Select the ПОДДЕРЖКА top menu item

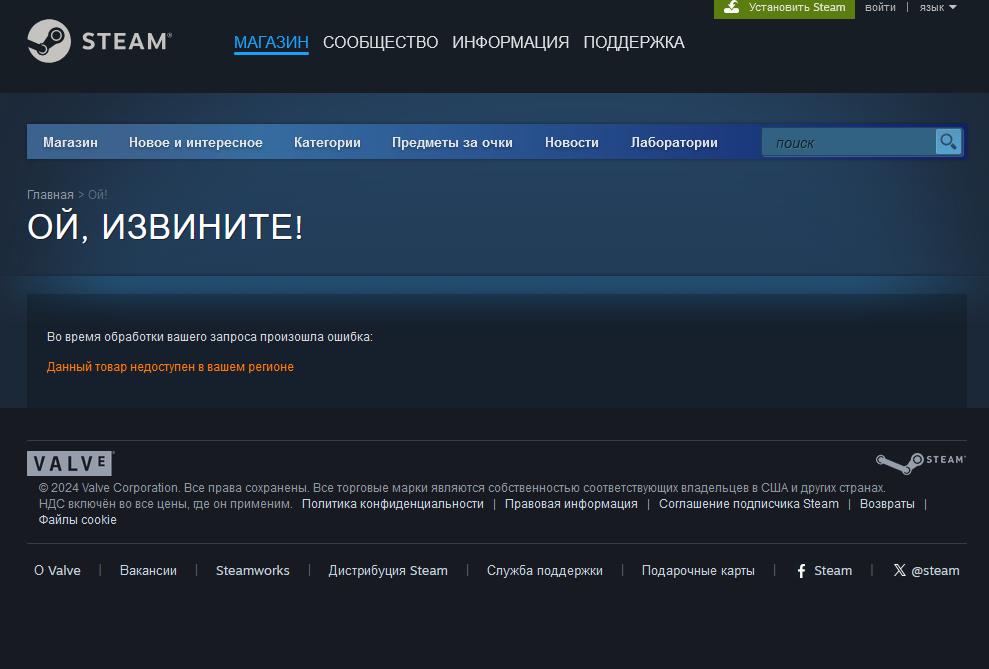click(634, 42)
